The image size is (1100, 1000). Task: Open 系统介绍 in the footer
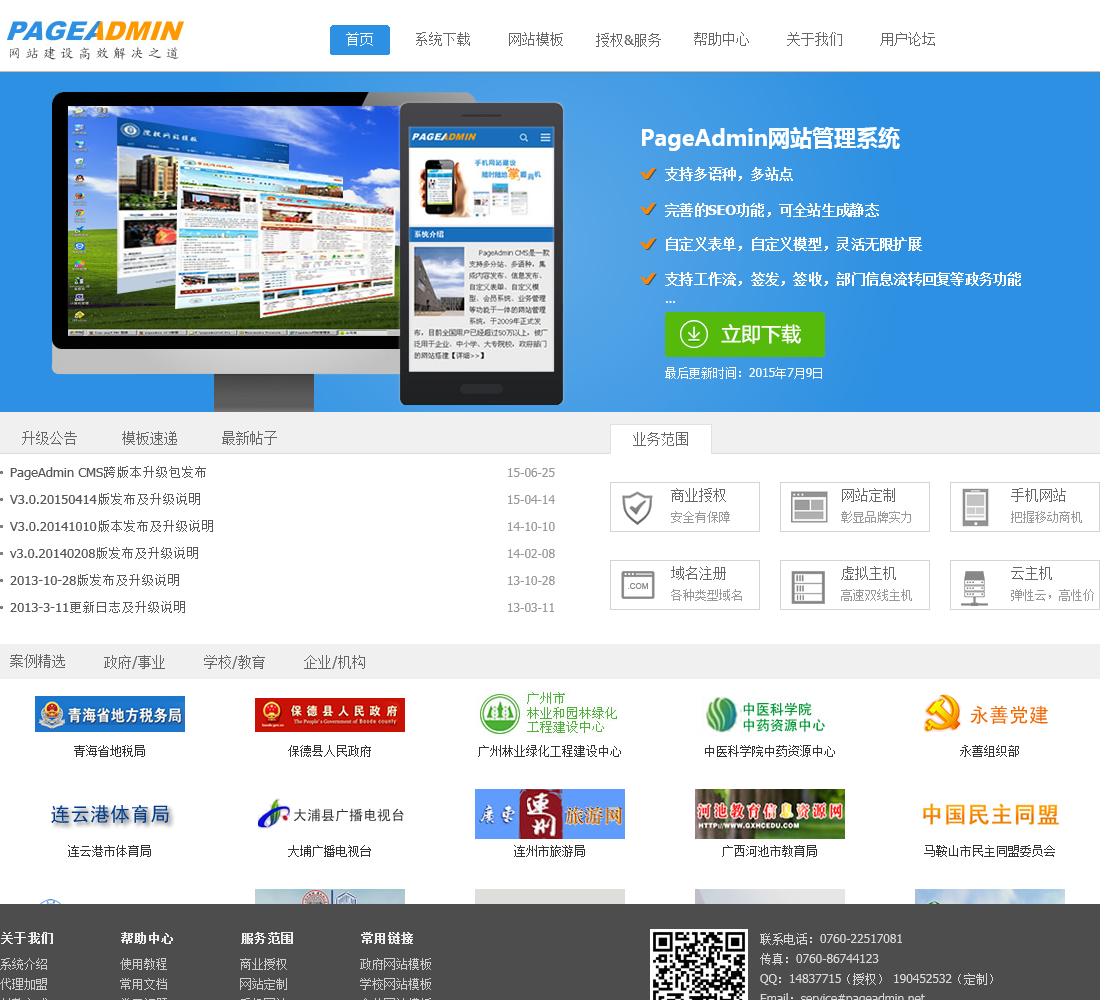pyautogui.click(x=24, y=964)
